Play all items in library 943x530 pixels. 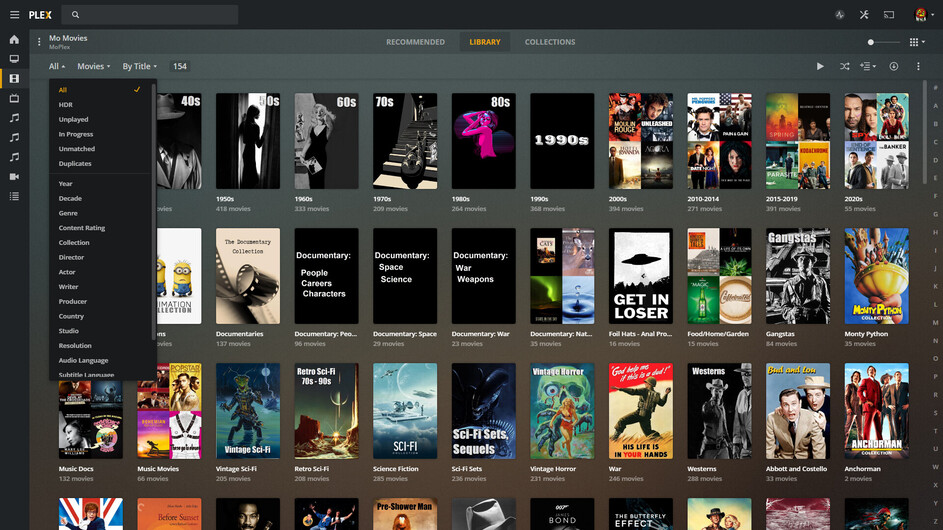coord(820,66)
